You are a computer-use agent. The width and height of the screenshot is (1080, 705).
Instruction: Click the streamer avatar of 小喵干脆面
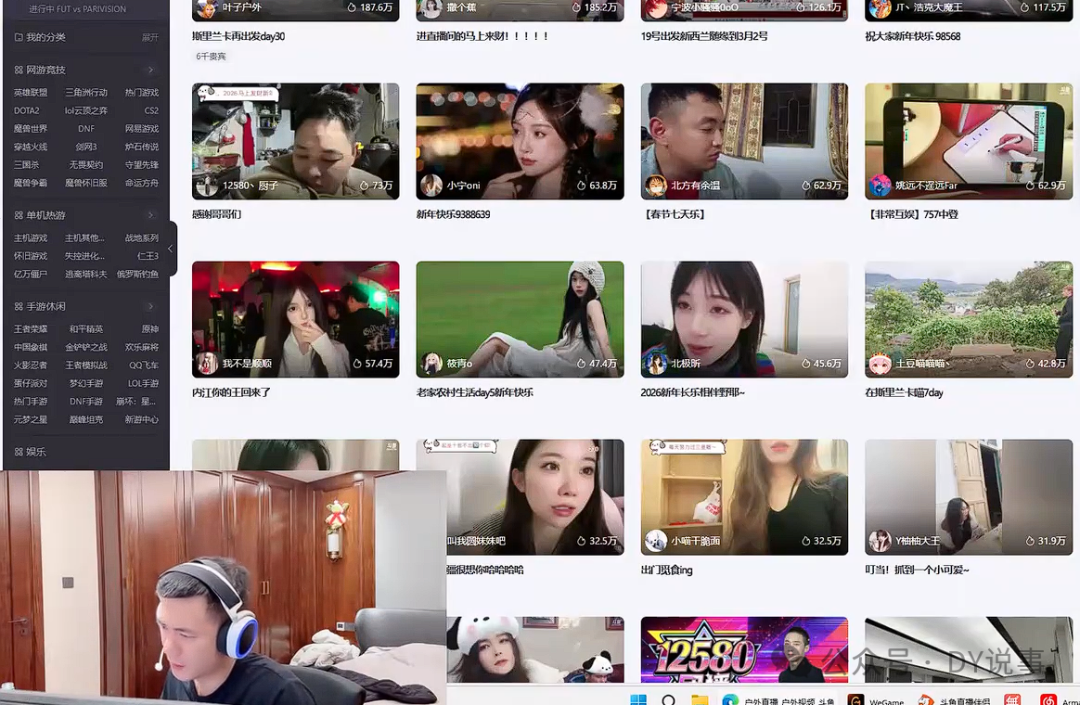(x=656, y=541)
